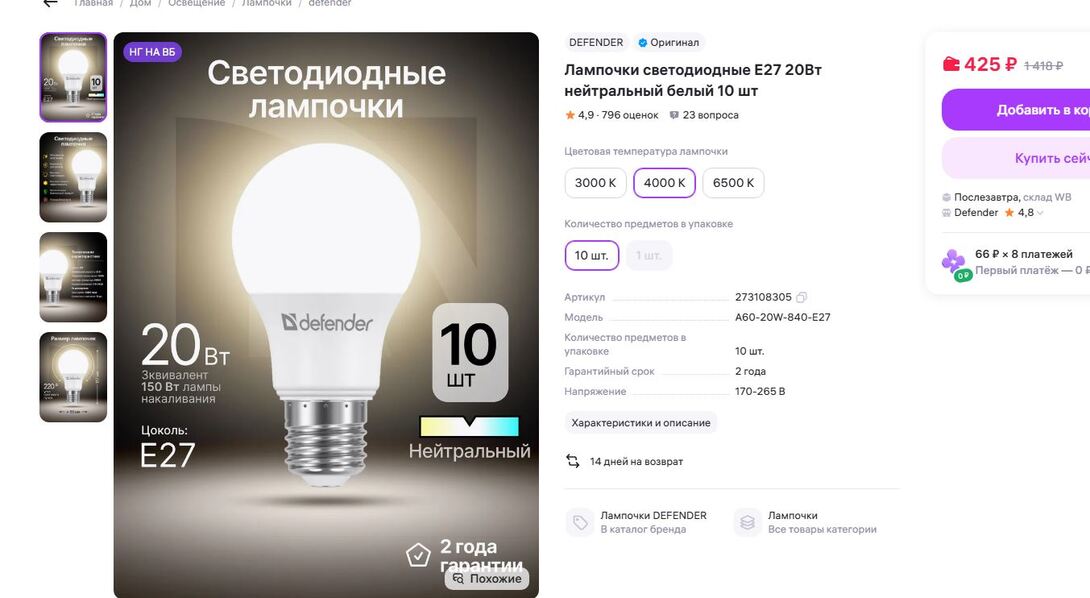Click the category stack icon for Лампочки
The width and height of the screenshot is (1090, 598).
click(x=747, y=522)
